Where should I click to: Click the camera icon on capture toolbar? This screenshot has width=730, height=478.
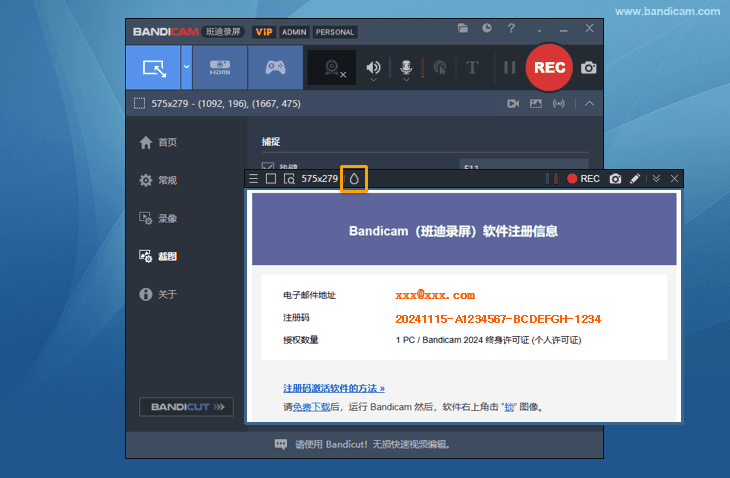[615, 179]
